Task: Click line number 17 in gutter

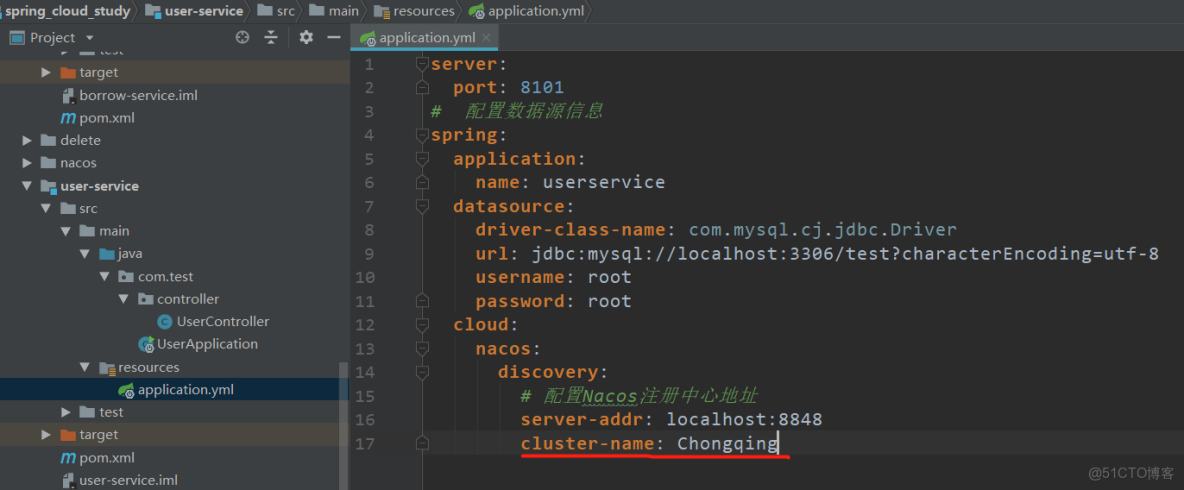Action: pos(365,443)
